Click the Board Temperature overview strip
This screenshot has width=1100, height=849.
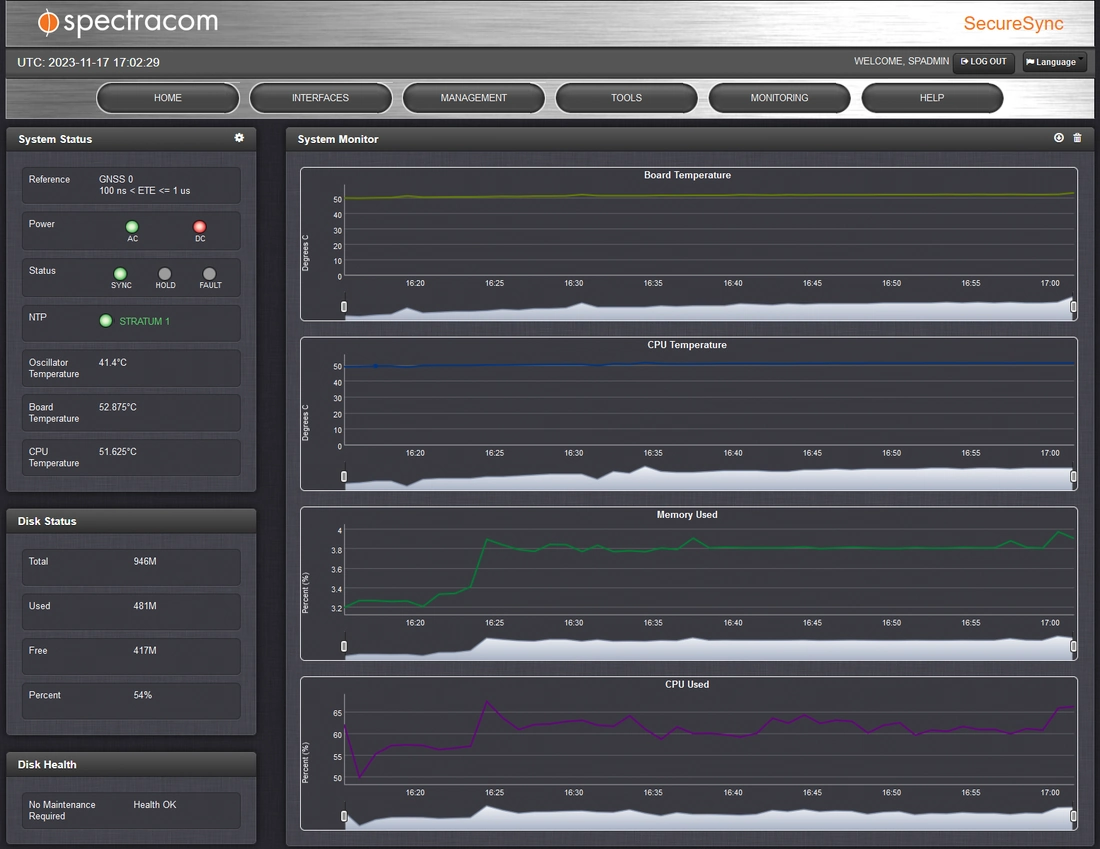click(x=709, y=307)
